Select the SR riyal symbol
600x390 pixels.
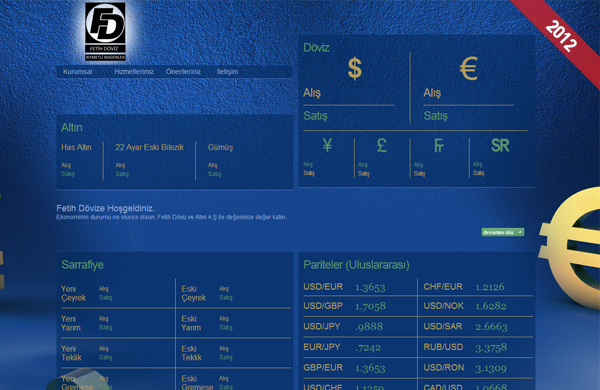[x=500, y=145]
